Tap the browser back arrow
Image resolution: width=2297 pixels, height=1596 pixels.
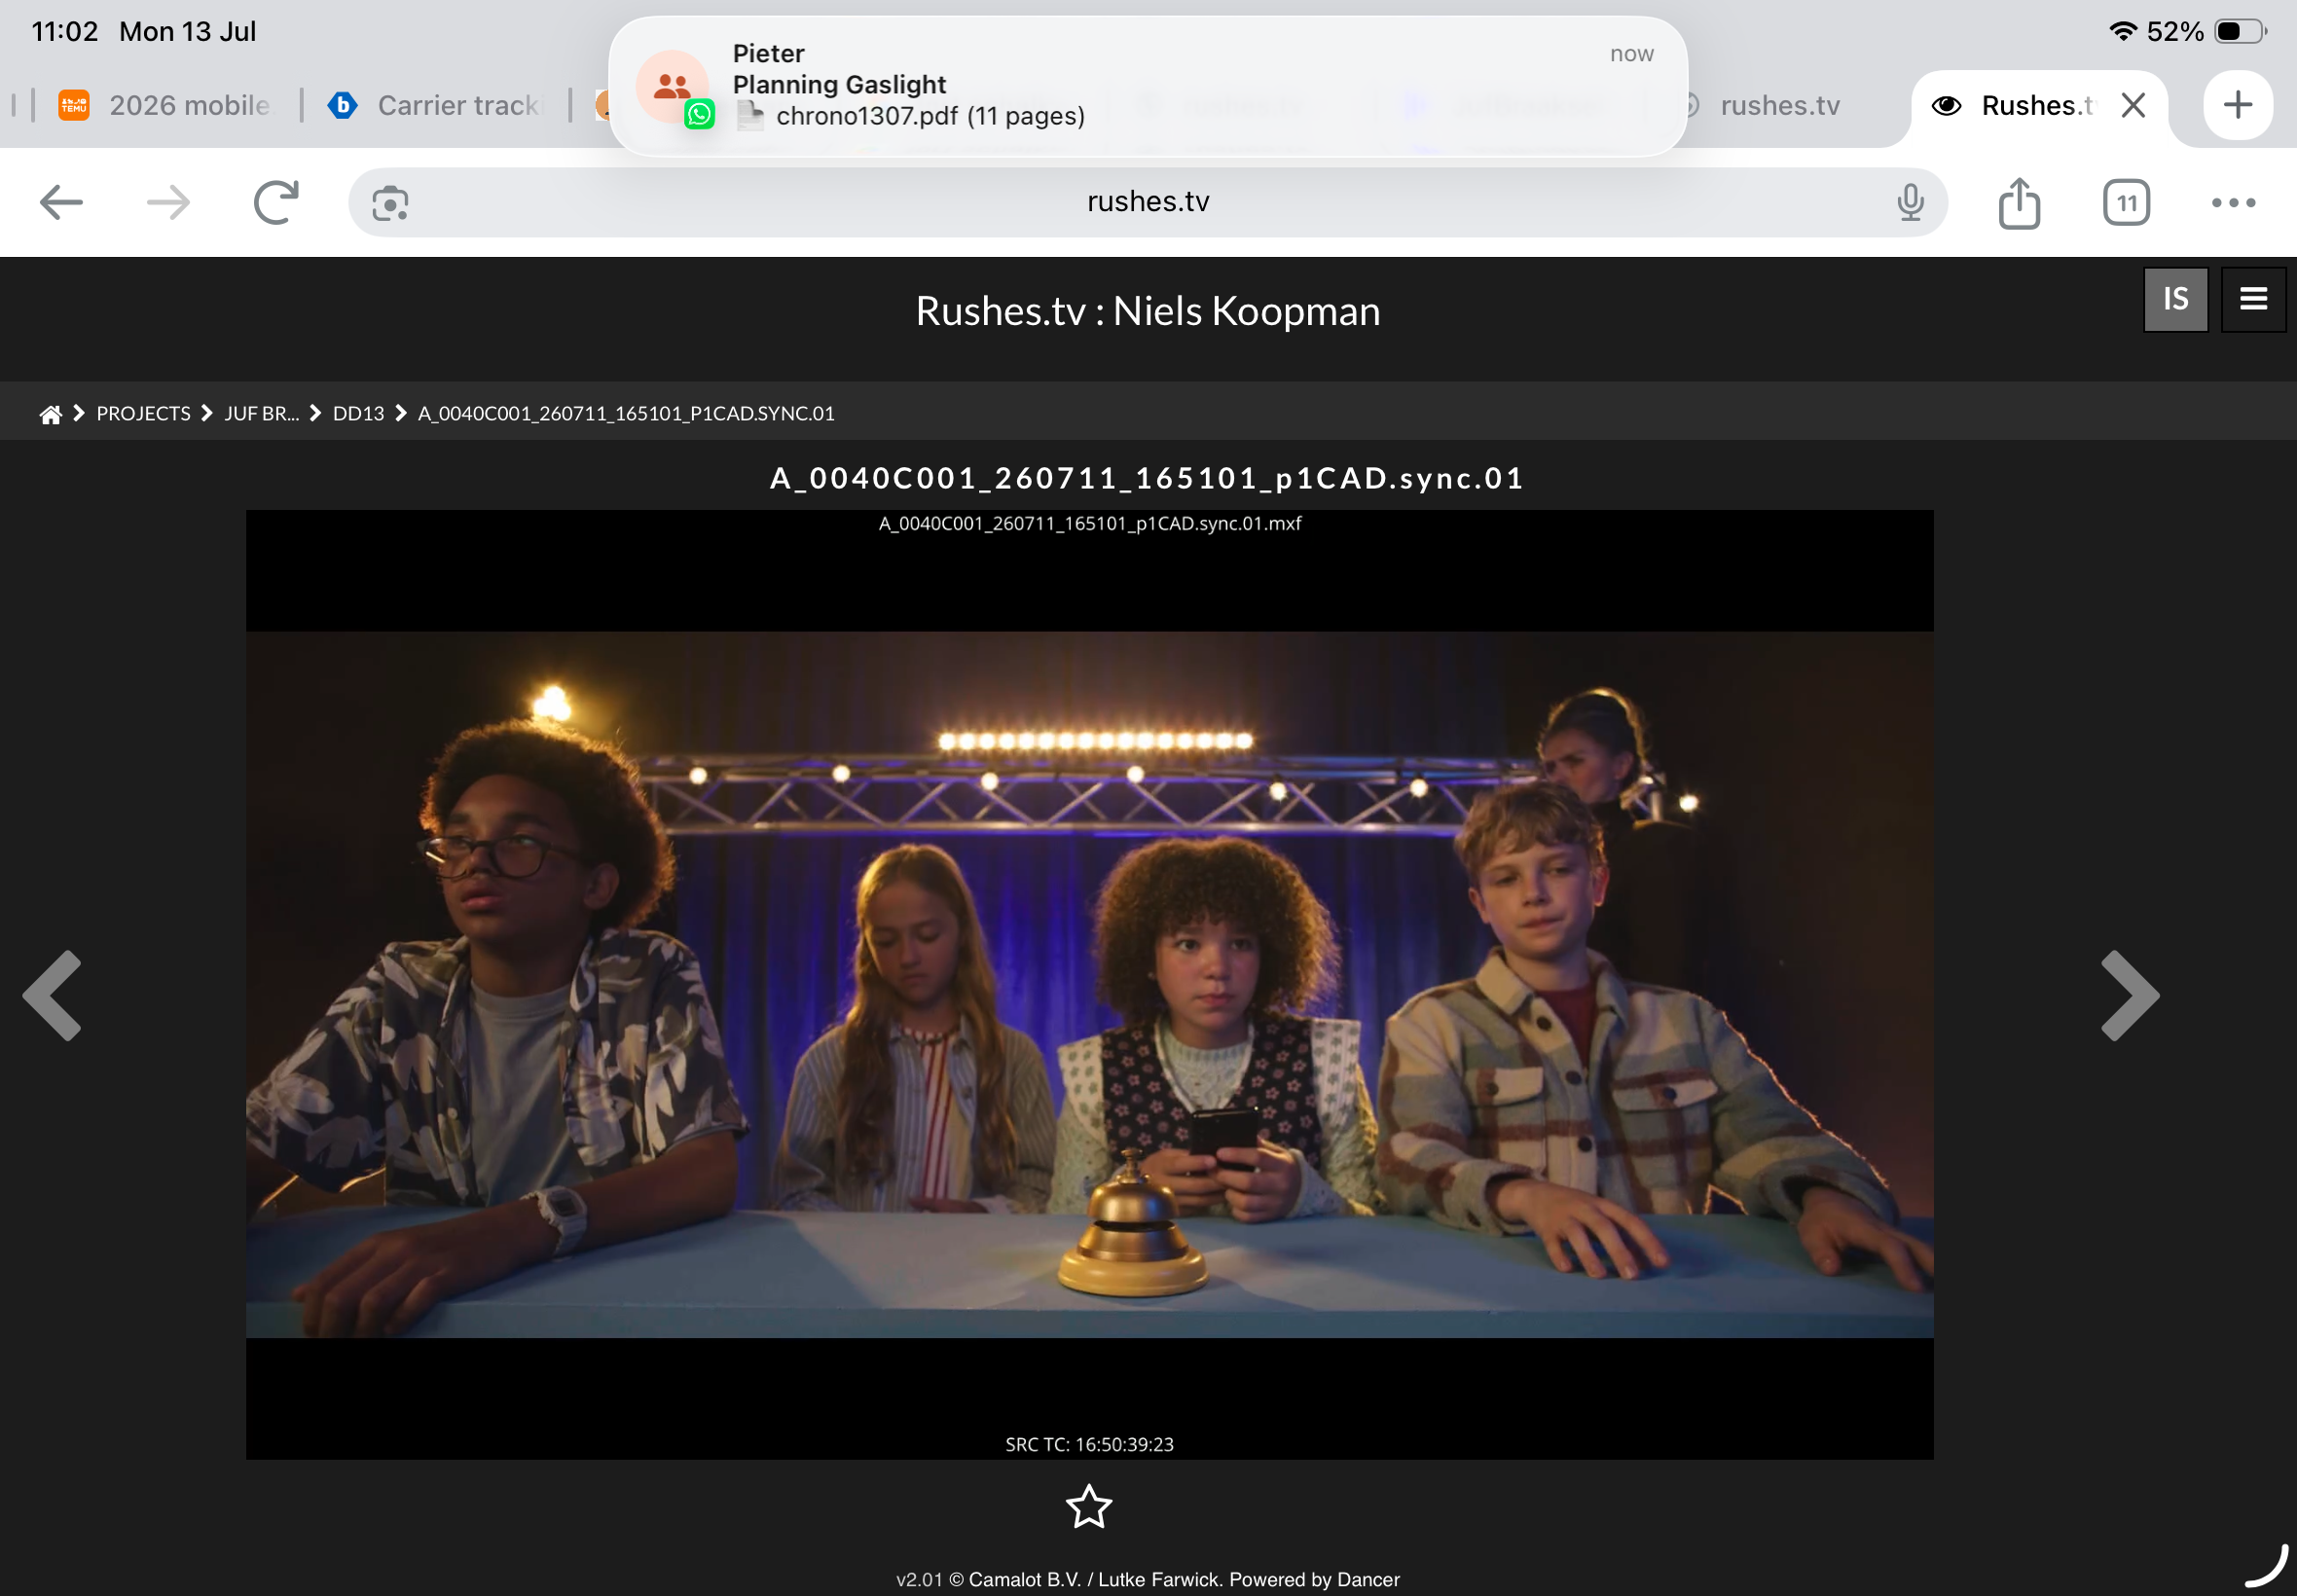coord(62,203)
